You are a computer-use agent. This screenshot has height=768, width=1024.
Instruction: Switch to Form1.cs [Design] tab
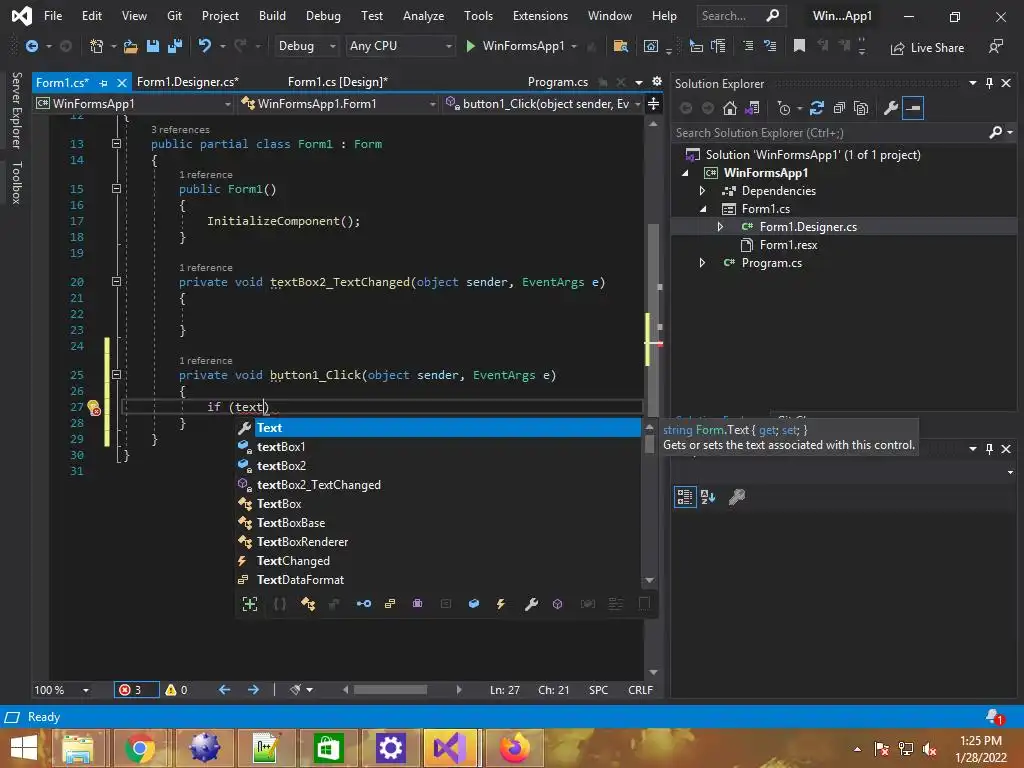click(x=338, y=82)
